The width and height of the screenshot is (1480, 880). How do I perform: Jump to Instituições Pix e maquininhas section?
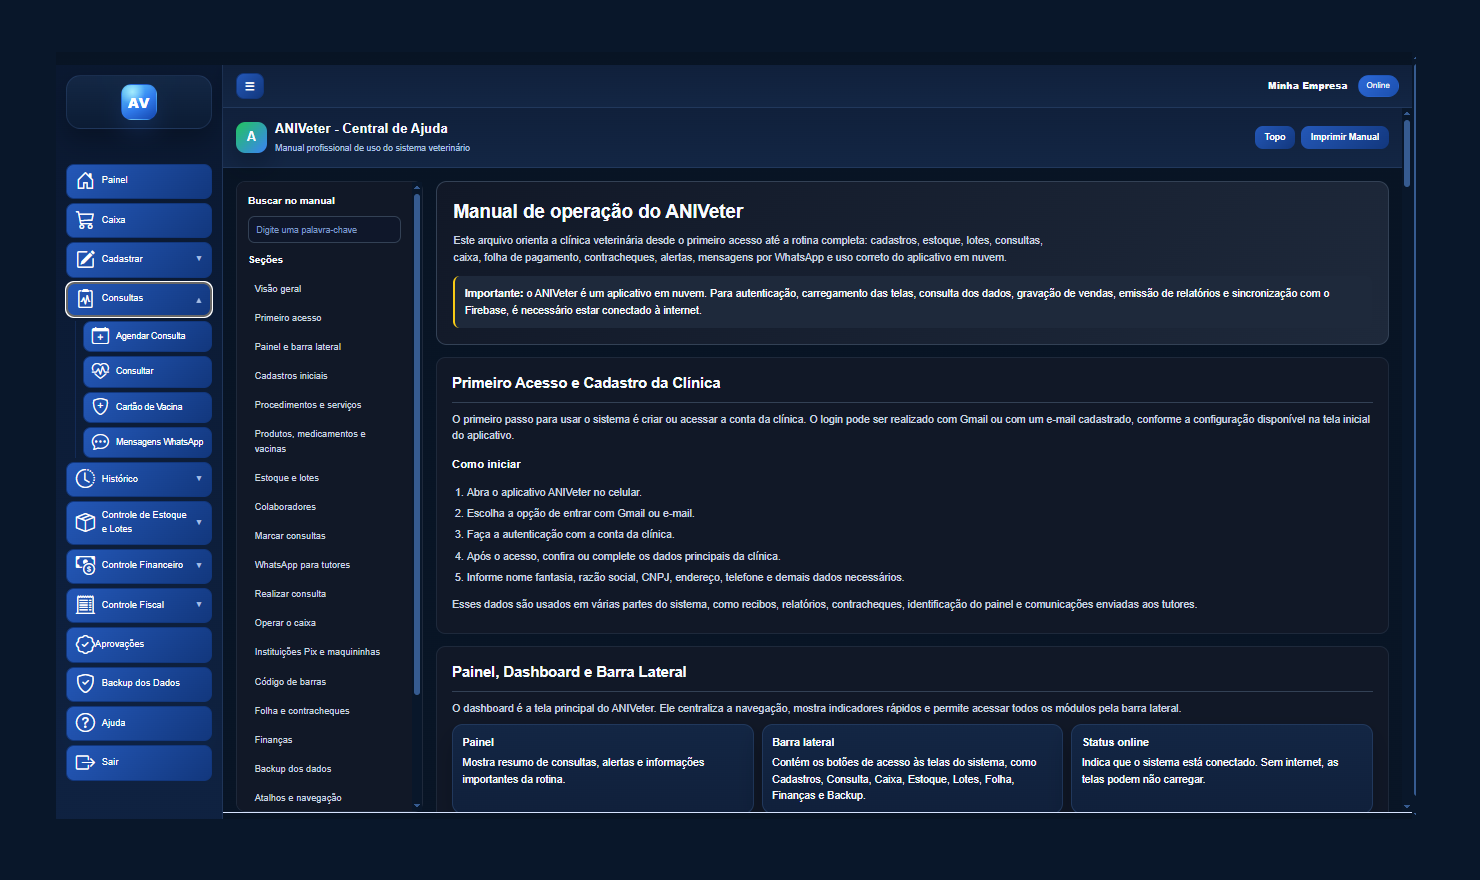click(x=317, y=652)
